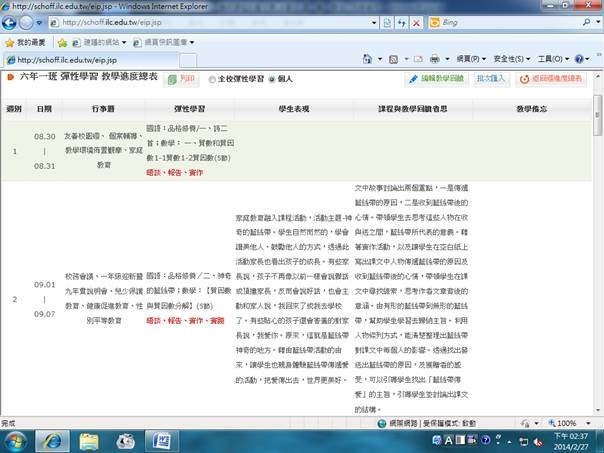The image size is (604, 453).
Task: Open Word from the Windows taskbar
Action: tap(164, 440)
